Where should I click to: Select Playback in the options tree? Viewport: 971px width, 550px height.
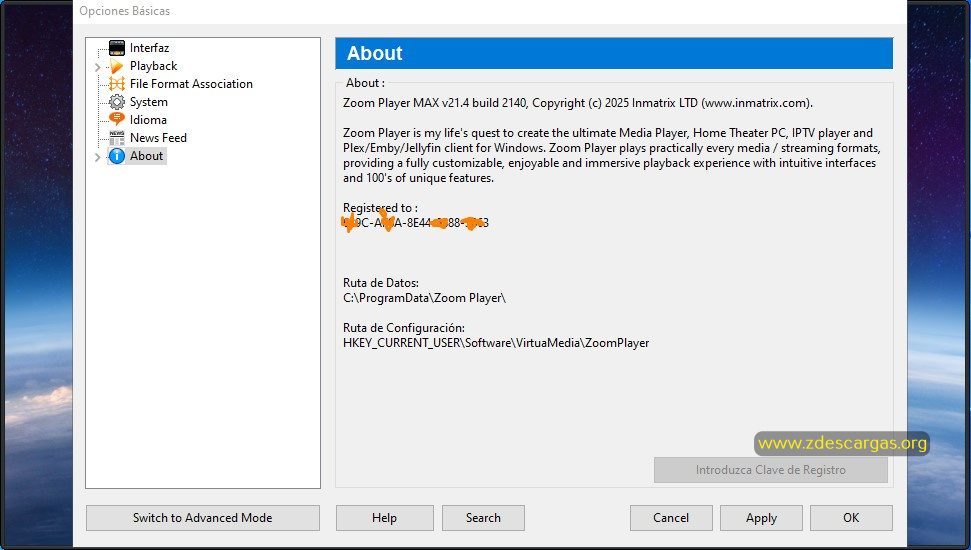(154, 66)
